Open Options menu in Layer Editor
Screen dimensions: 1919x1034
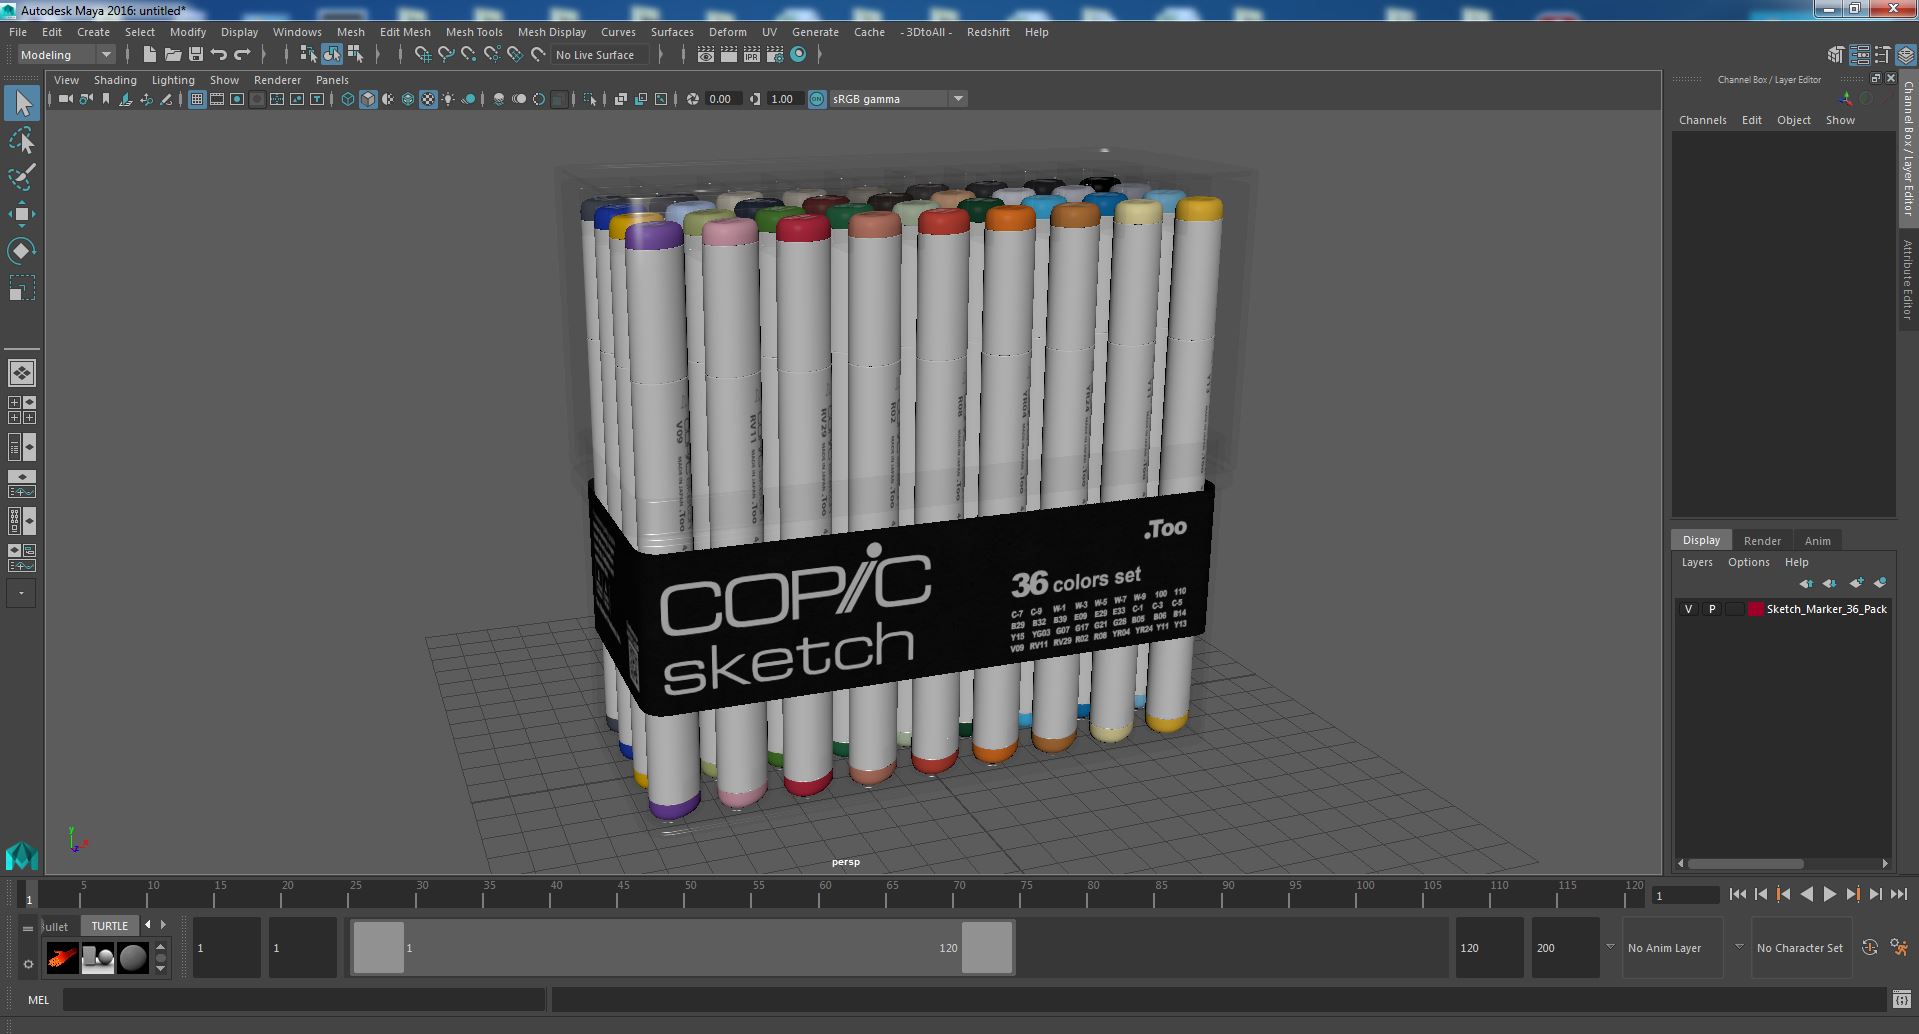(1749, 562)
